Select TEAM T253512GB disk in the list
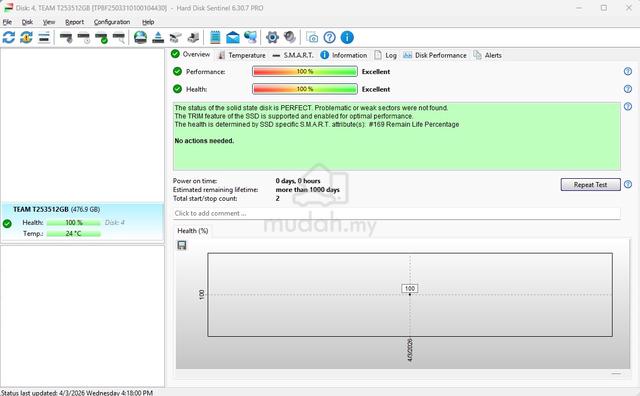The width and height of the screenshot is (640, 396). (x=82, y=222)
